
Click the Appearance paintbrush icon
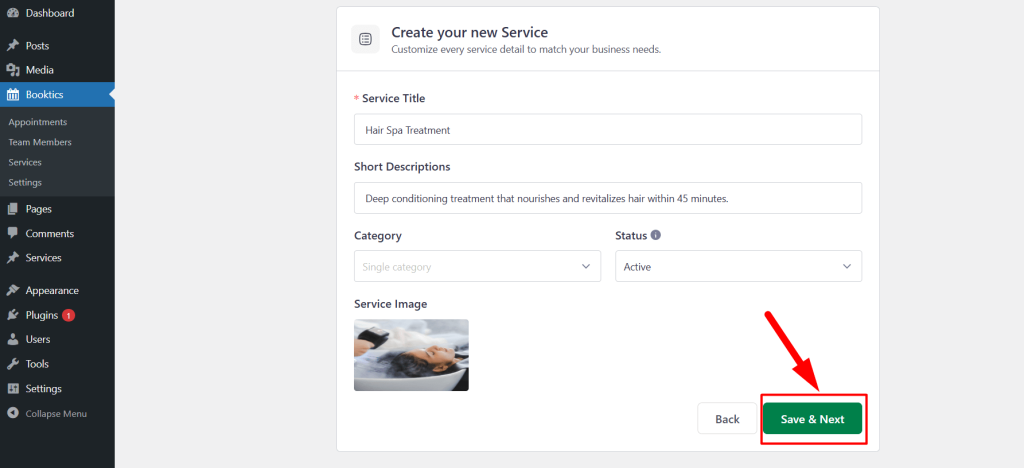tap(12, 290)
